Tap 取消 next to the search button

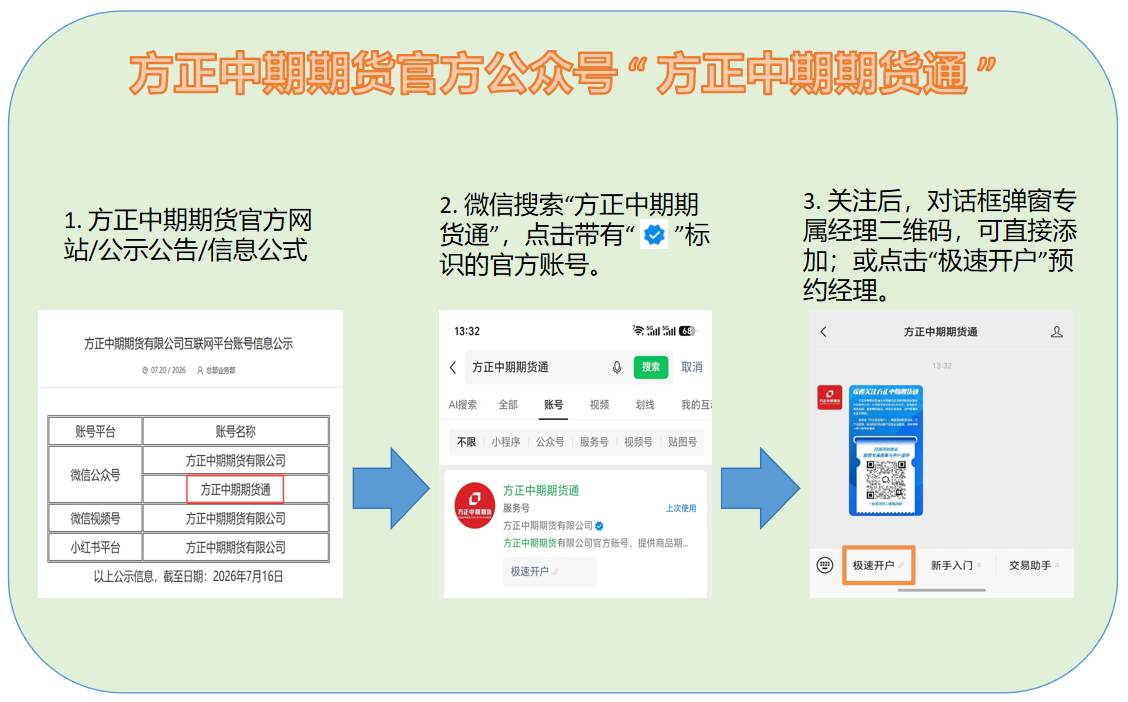point(692,367)
